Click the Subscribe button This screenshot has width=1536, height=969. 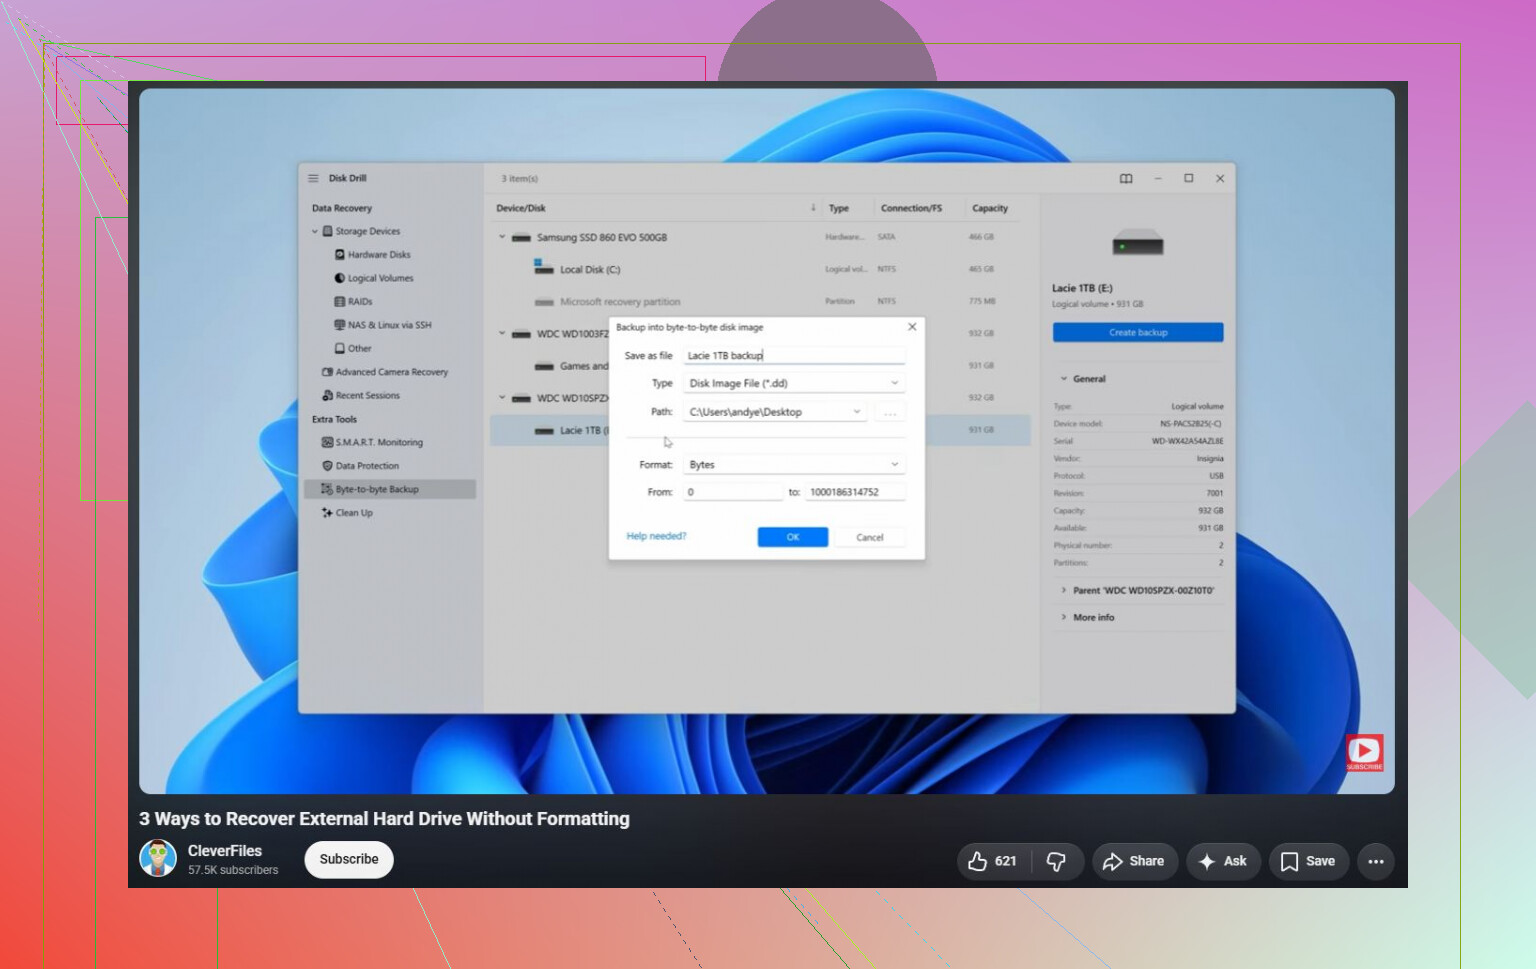click(x=349, y=860)
